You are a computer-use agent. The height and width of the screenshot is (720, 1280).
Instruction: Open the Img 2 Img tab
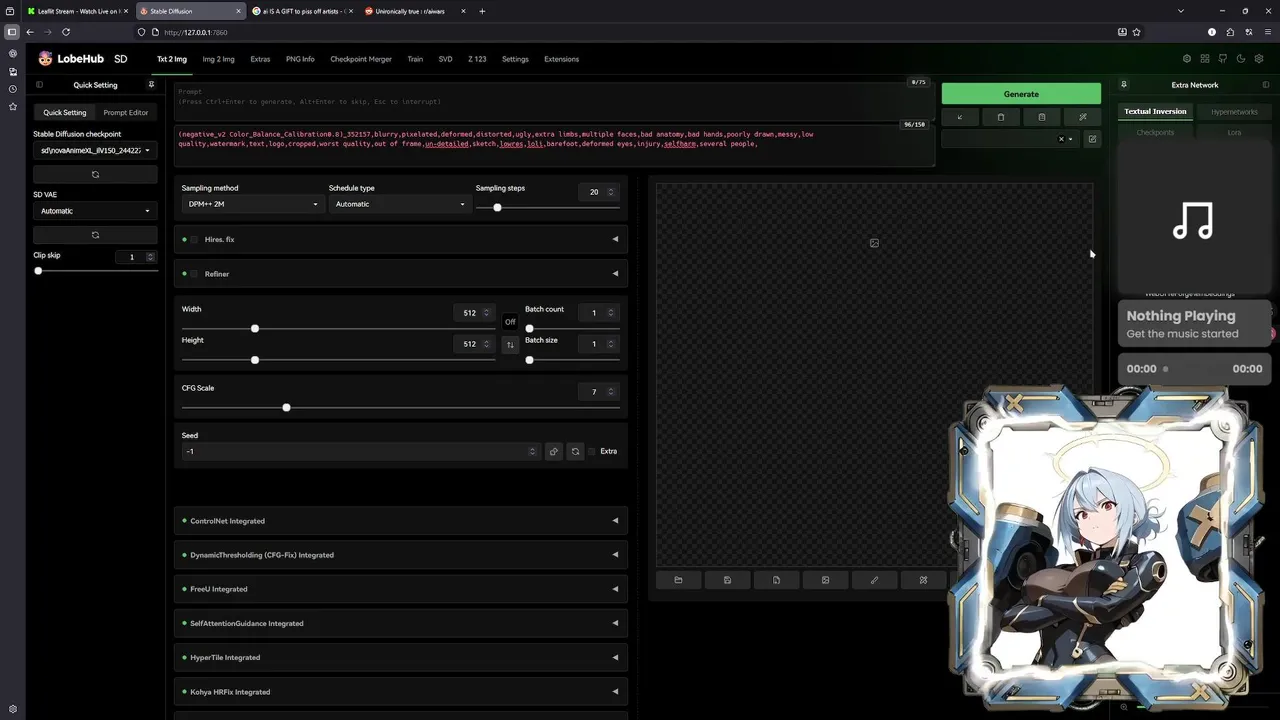[x=218, y=59]
